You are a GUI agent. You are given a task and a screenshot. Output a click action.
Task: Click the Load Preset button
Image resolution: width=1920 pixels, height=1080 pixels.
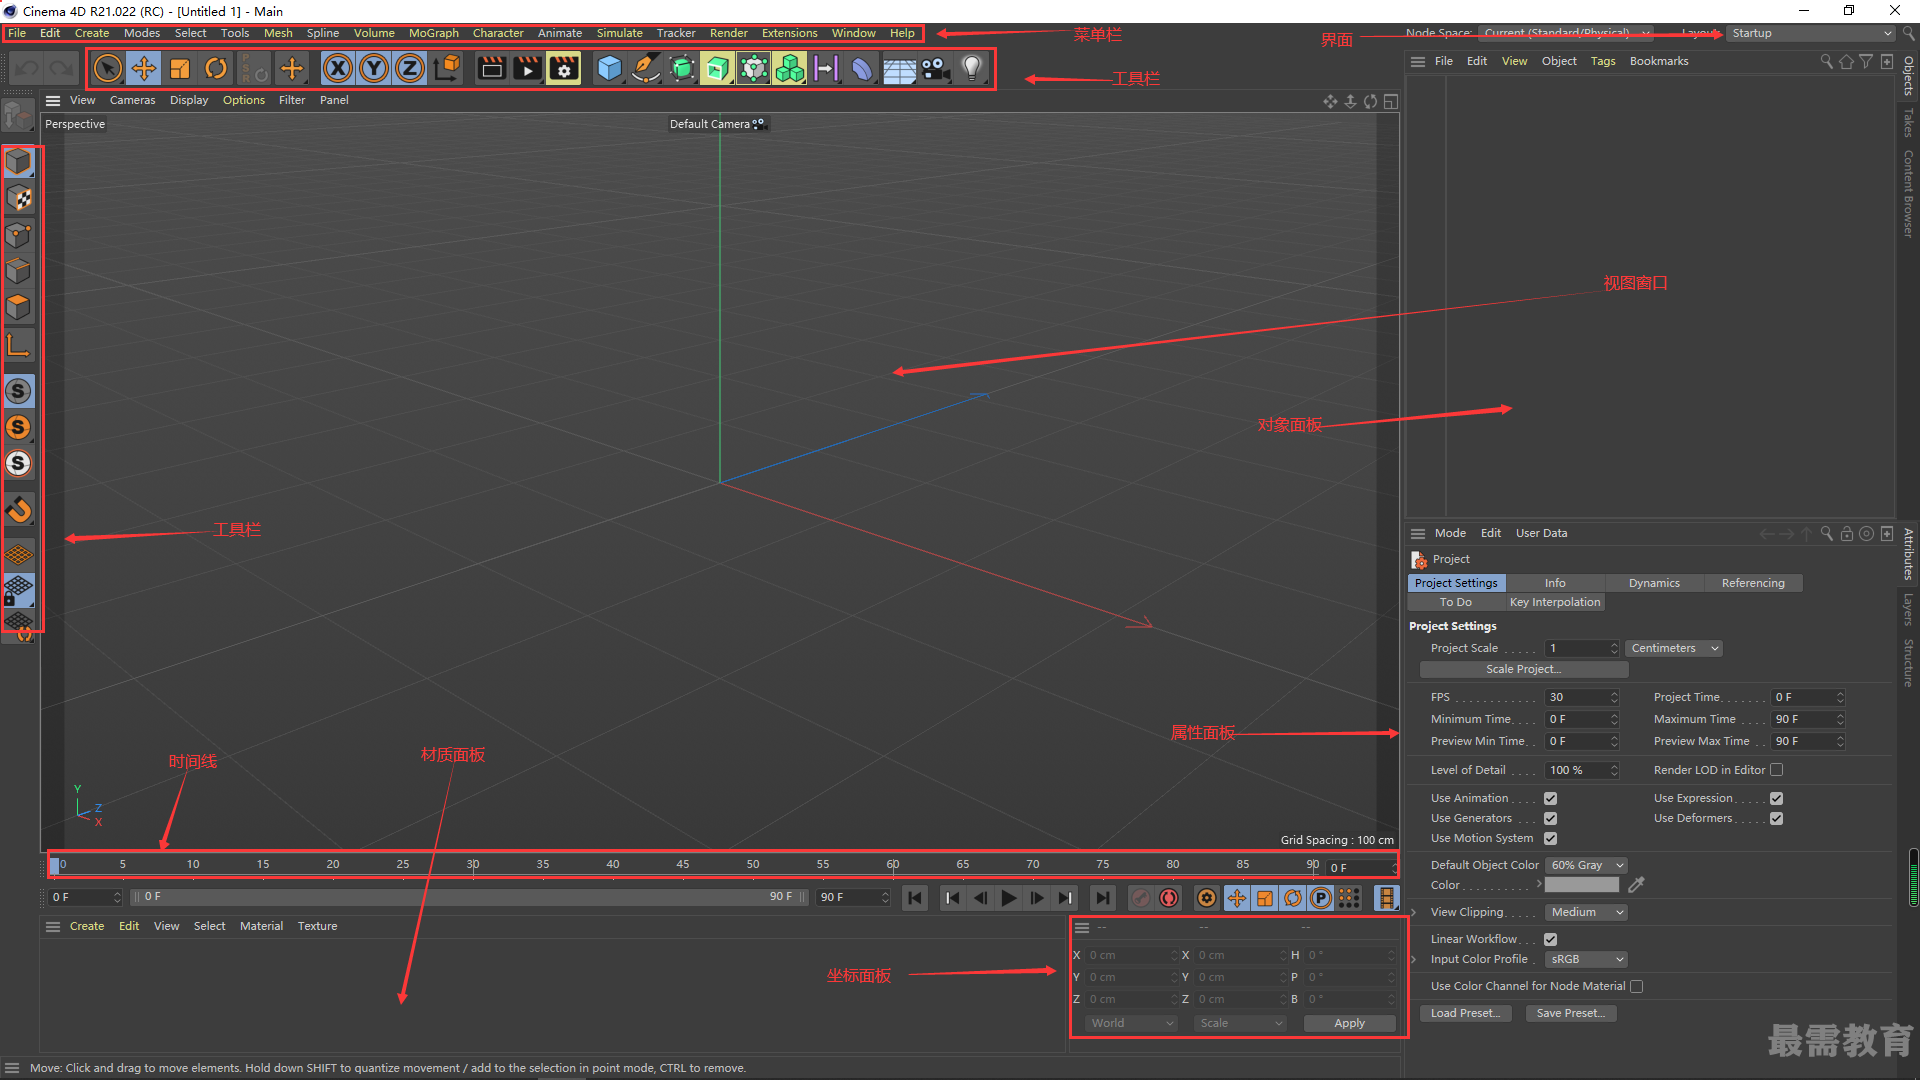(1465, 1013)
